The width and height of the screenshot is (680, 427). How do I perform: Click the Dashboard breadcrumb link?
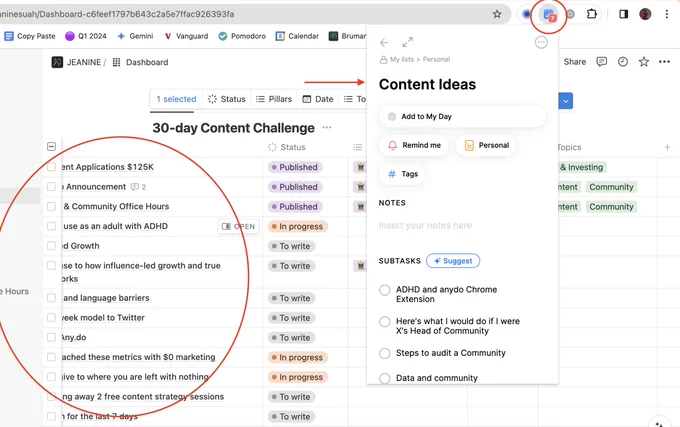tap(147, 62)
